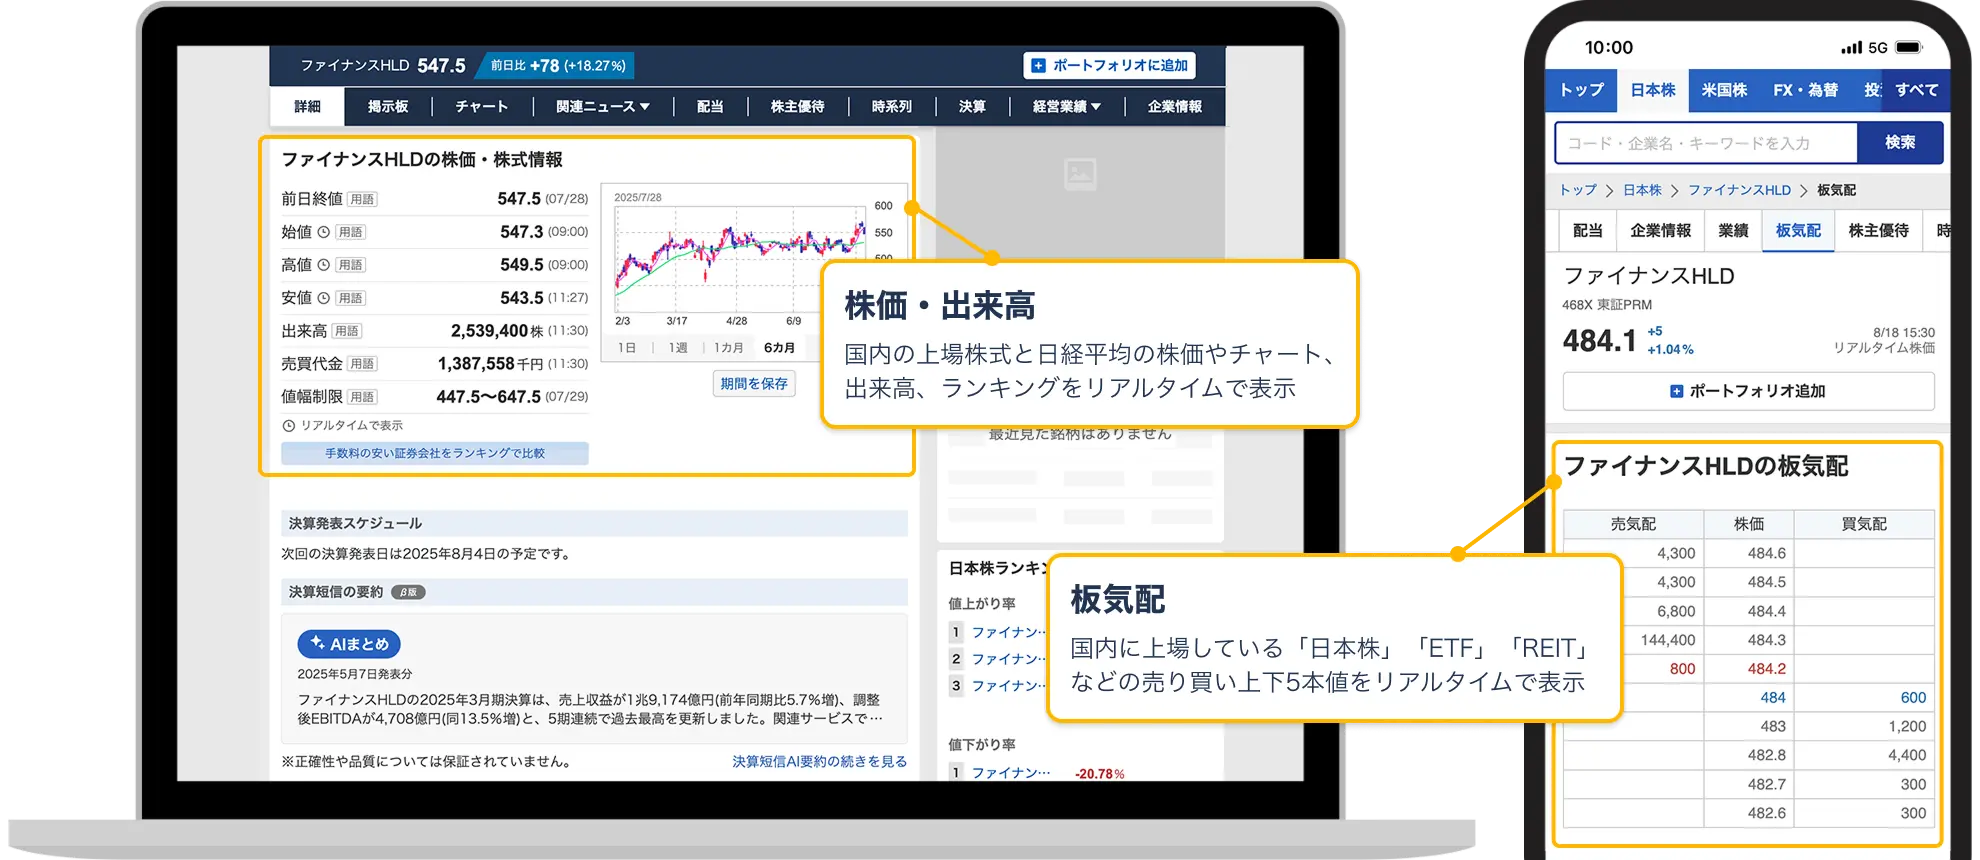Tap the 配当 tab on phone
This screenshot has height=860, width=1980.
click(1587, 231)
